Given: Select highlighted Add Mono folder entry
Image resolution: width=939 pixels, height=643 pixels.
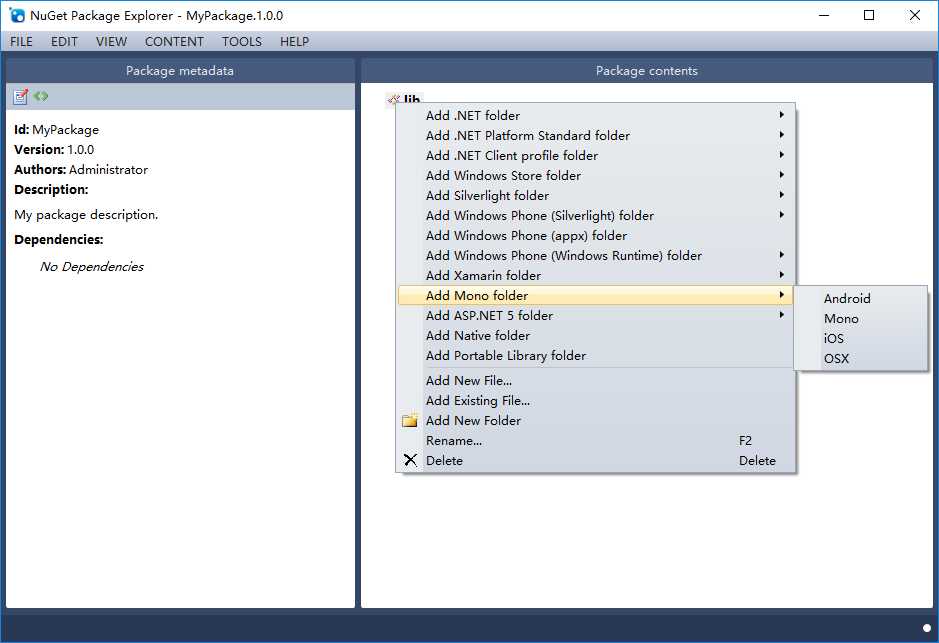Looking at the screenshot, I should [x=596, y=295].
